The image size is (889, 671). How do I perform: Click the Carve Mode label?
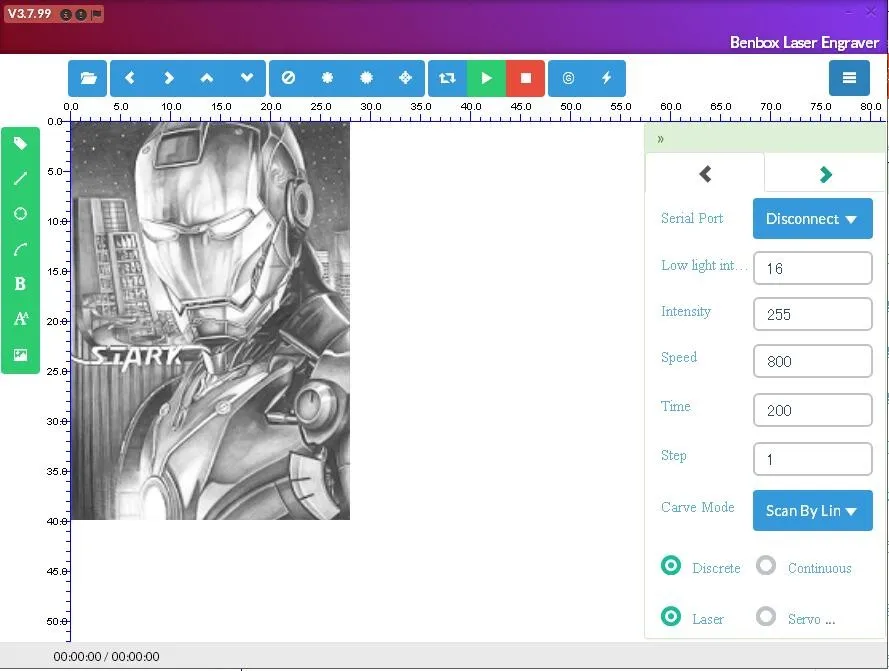[x=697, y=507]
